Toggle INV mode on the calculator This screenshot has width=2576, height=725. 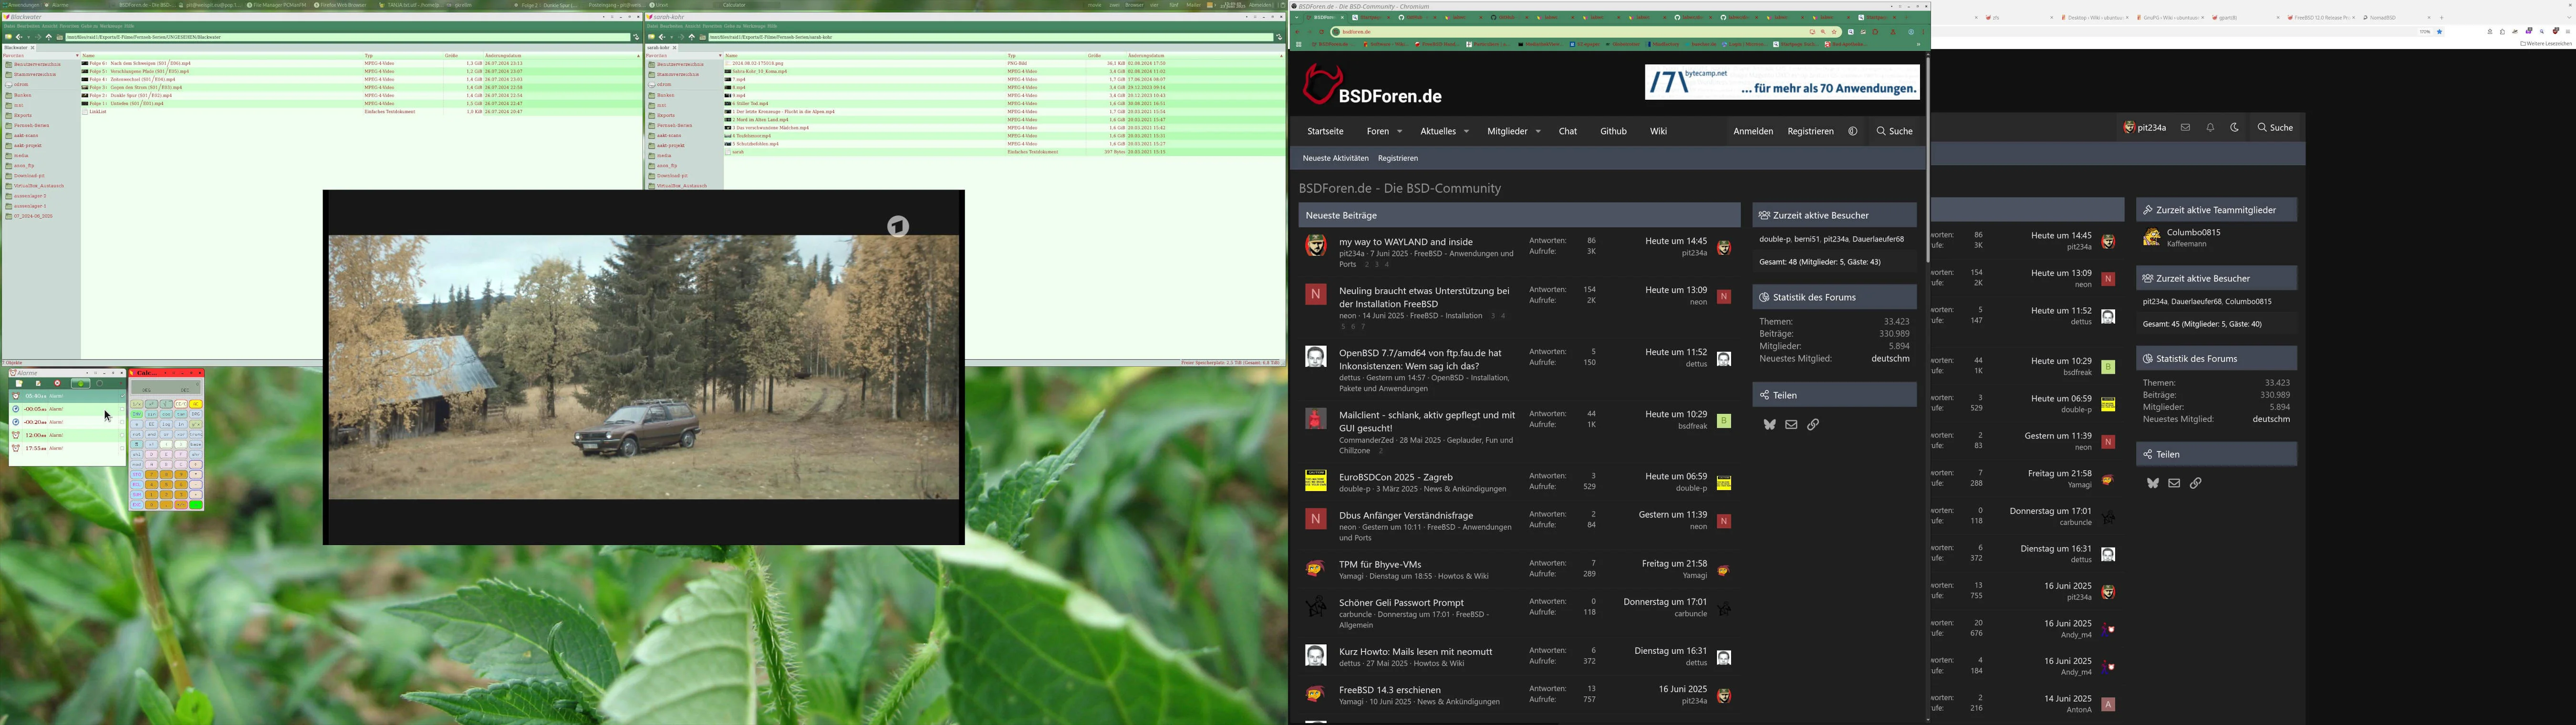tap(137, 414)
